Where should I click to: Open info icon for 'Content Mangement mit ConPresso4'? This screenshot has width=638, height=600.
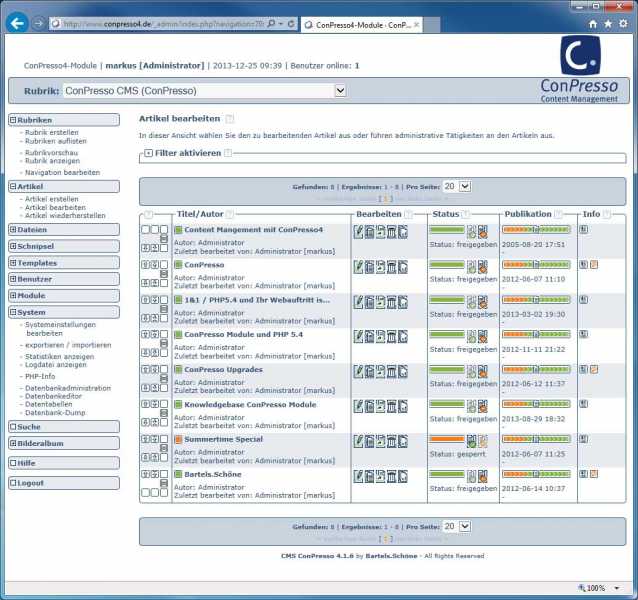coord(583,229)
